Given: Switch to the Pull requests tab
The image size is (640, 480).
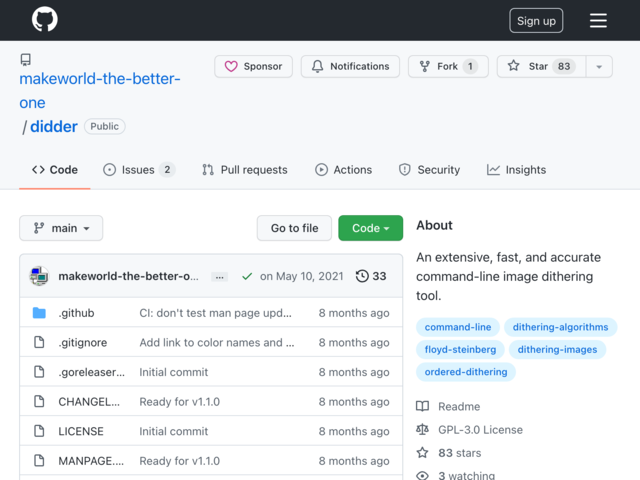Looking at the screenshot, I should (244, 170).
